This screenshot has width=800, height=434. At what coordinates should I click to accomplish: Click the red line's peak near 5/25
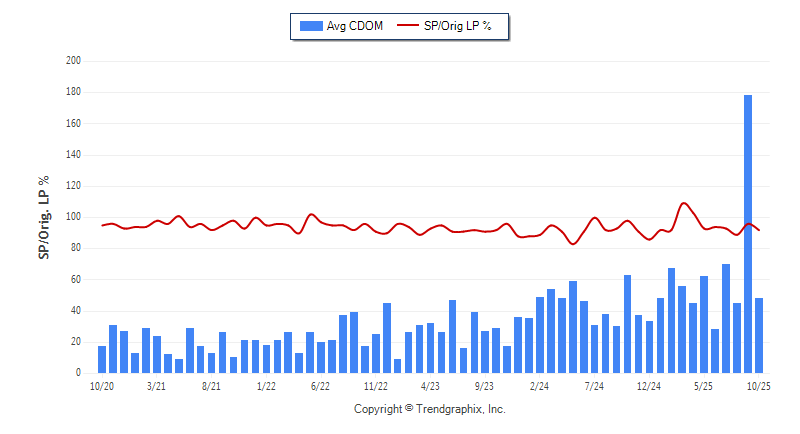(685, 203)
